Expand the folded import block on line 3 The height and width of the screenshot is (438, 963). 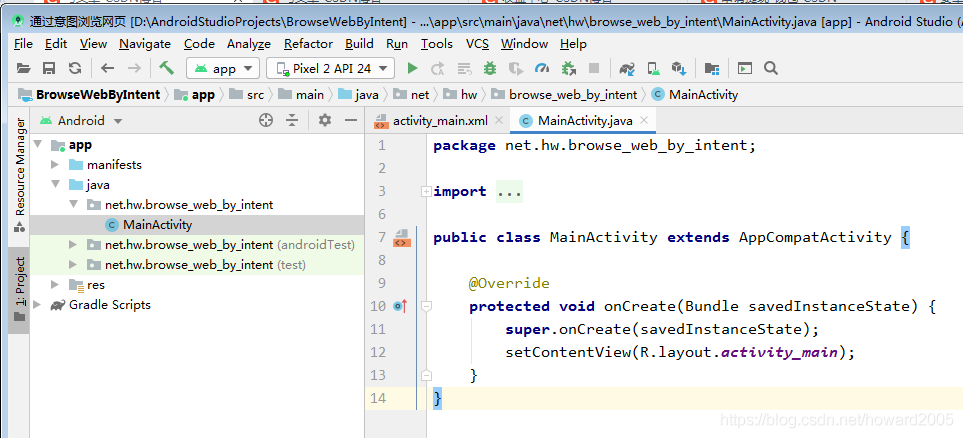point(426,192)
